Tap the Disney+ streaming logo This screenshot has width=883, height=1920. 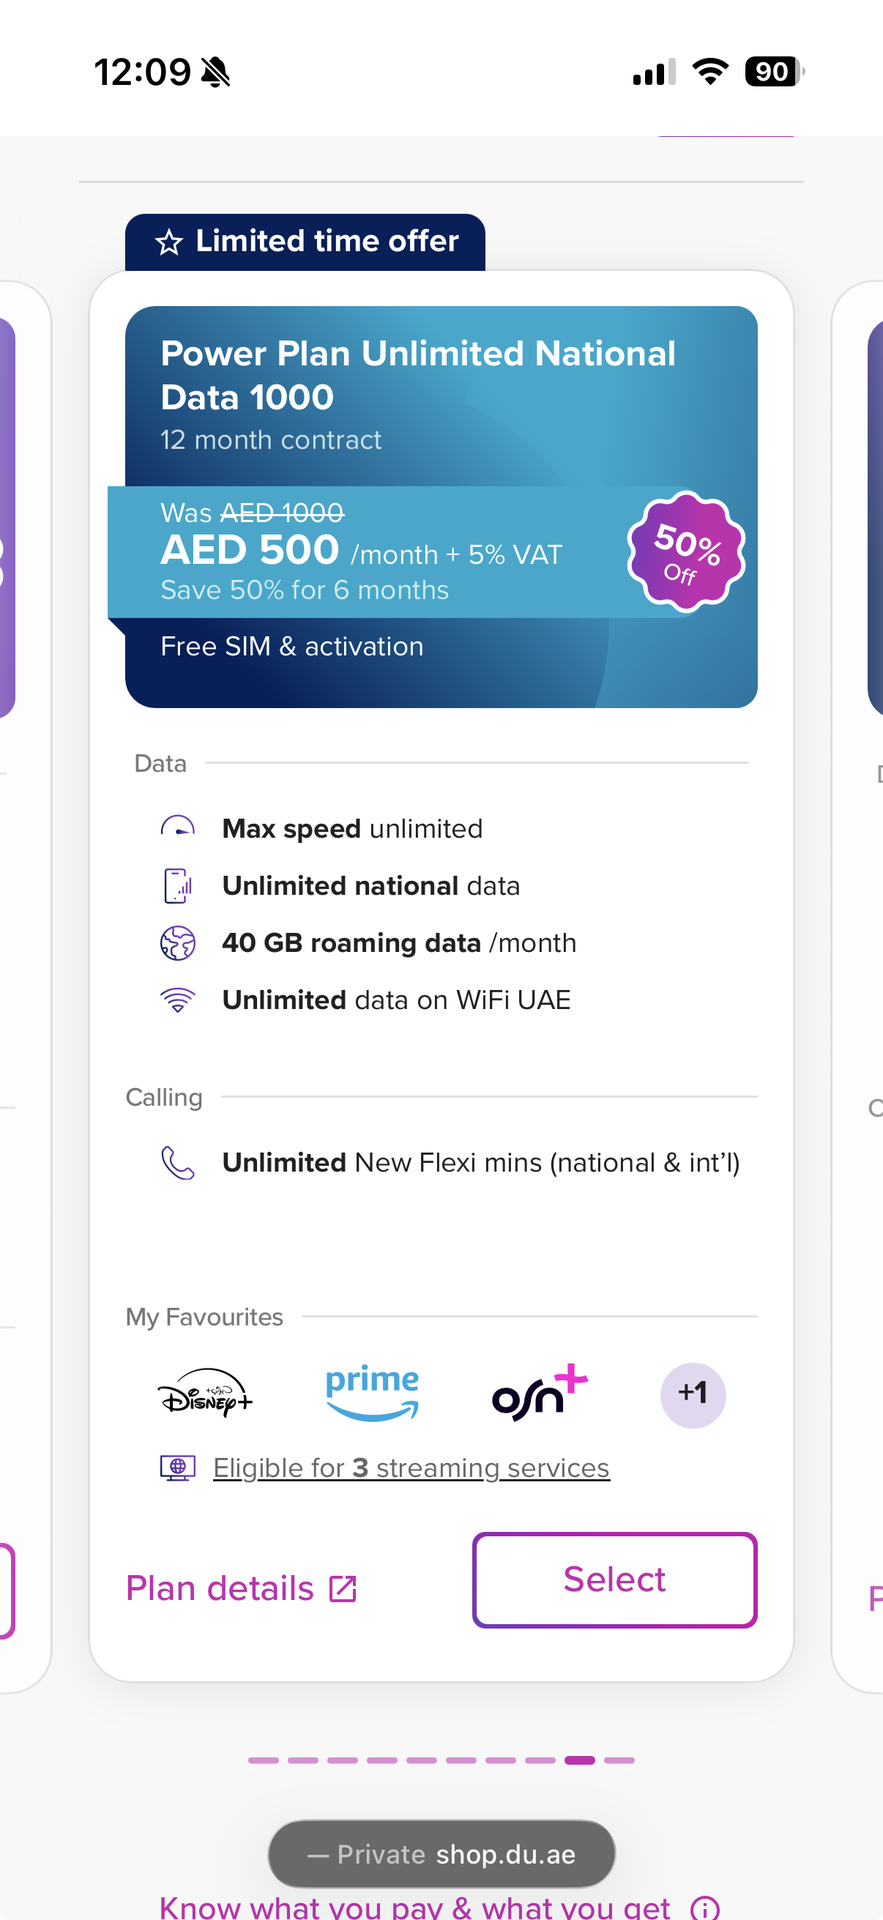click(x=205, y=1393)
